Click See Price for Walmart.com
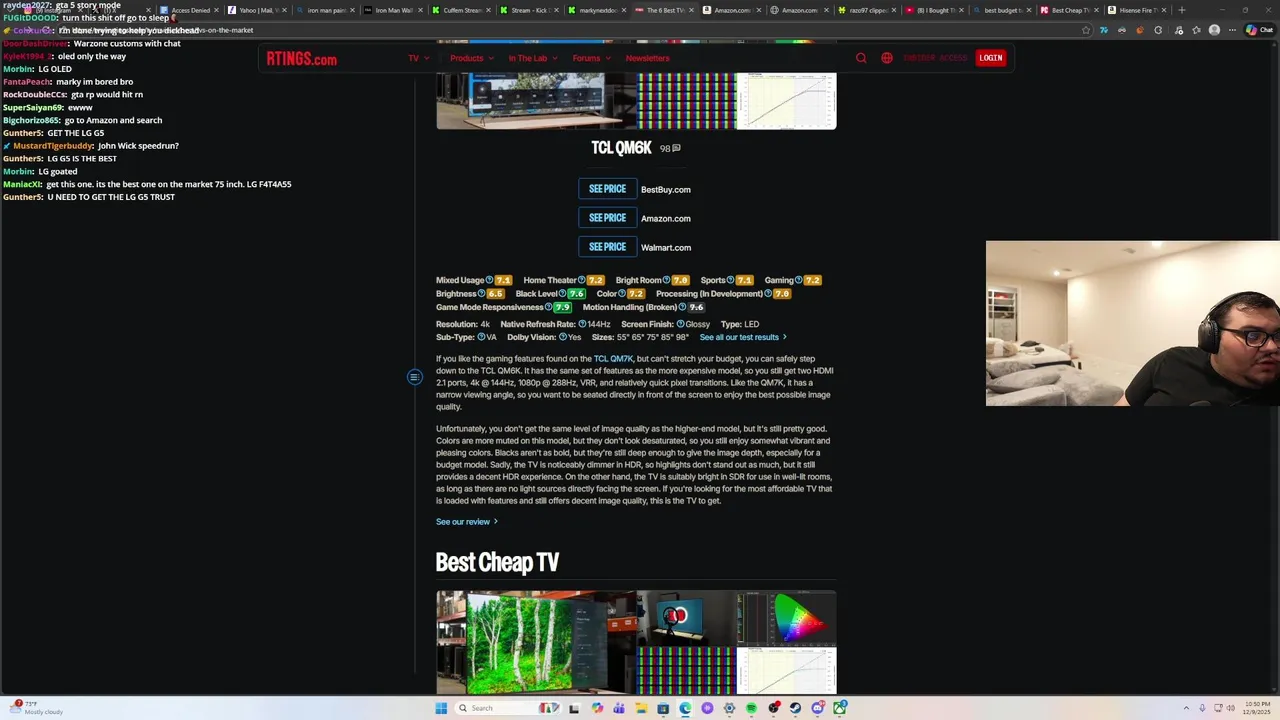Image resolution: width=1280 pixels, height=720 pixels. (607, 247)
